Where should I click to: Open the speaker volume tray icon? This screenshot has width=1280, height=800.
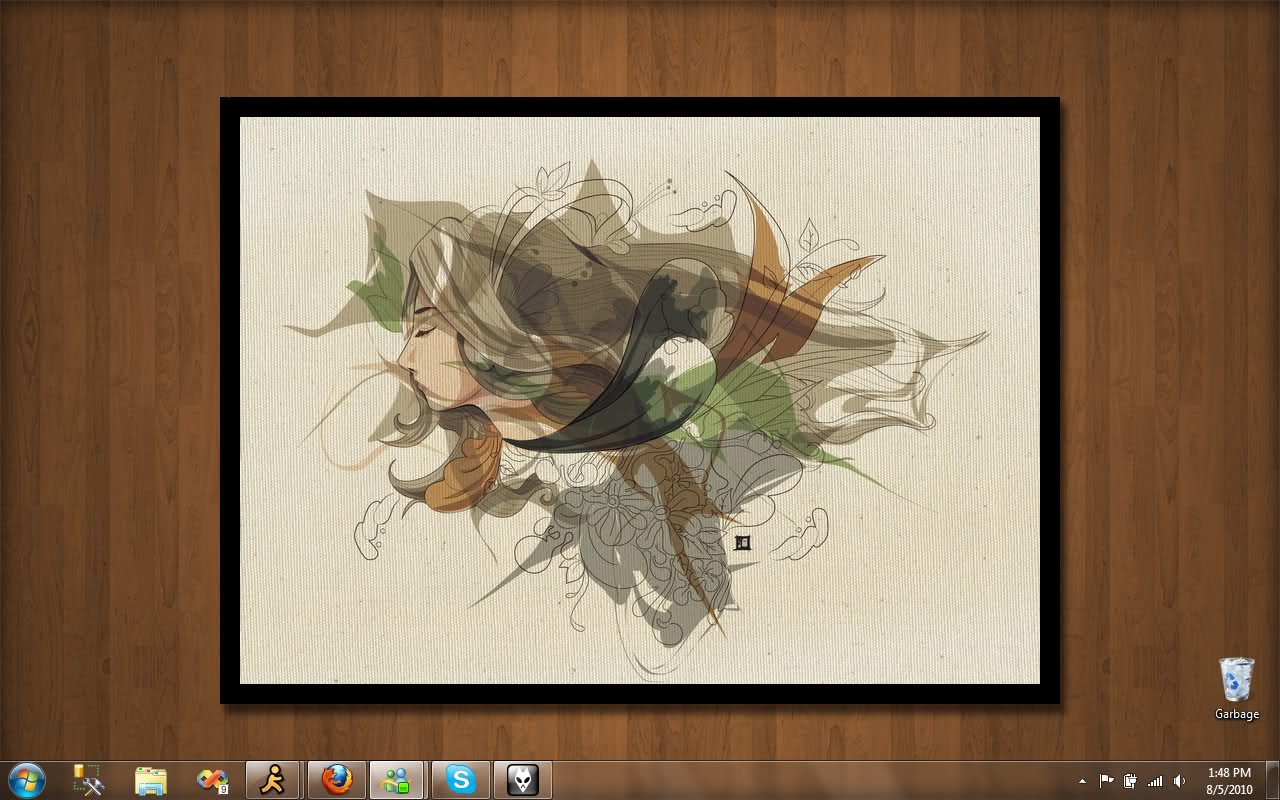click(1180, 781)
